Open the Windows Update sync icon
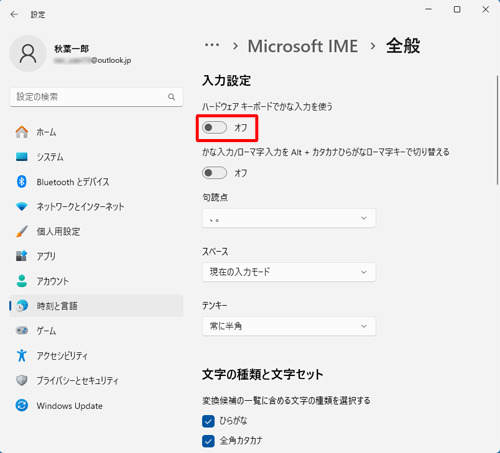The width and height of the screenshot is (500, 453). coord(22,405)
